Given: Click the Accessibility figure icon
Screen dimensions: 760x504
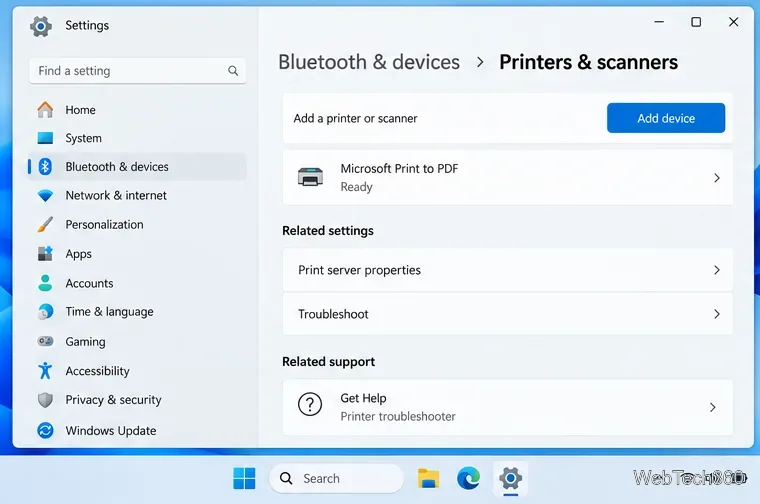Looking at the screenshot, I should click(x=45, y=371).
